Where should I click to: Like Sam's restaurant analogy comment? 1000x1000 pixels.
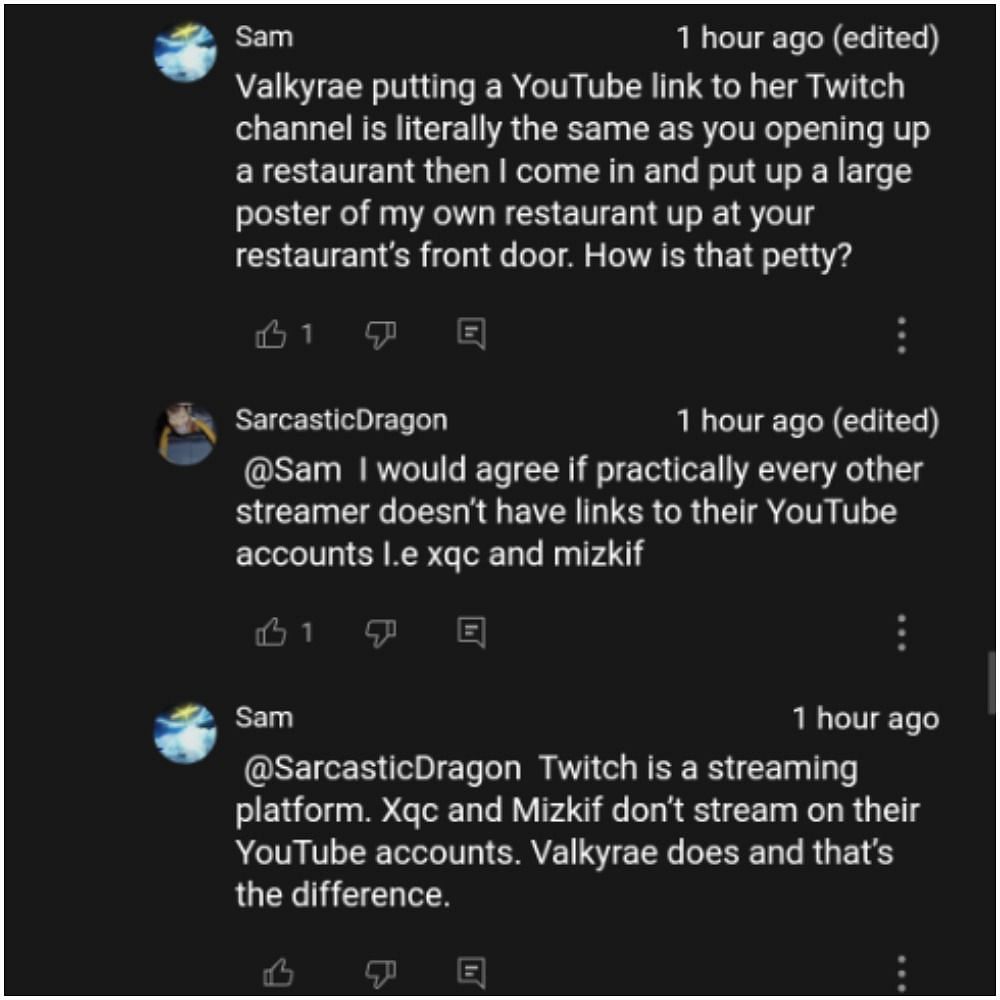coord(271,335)
